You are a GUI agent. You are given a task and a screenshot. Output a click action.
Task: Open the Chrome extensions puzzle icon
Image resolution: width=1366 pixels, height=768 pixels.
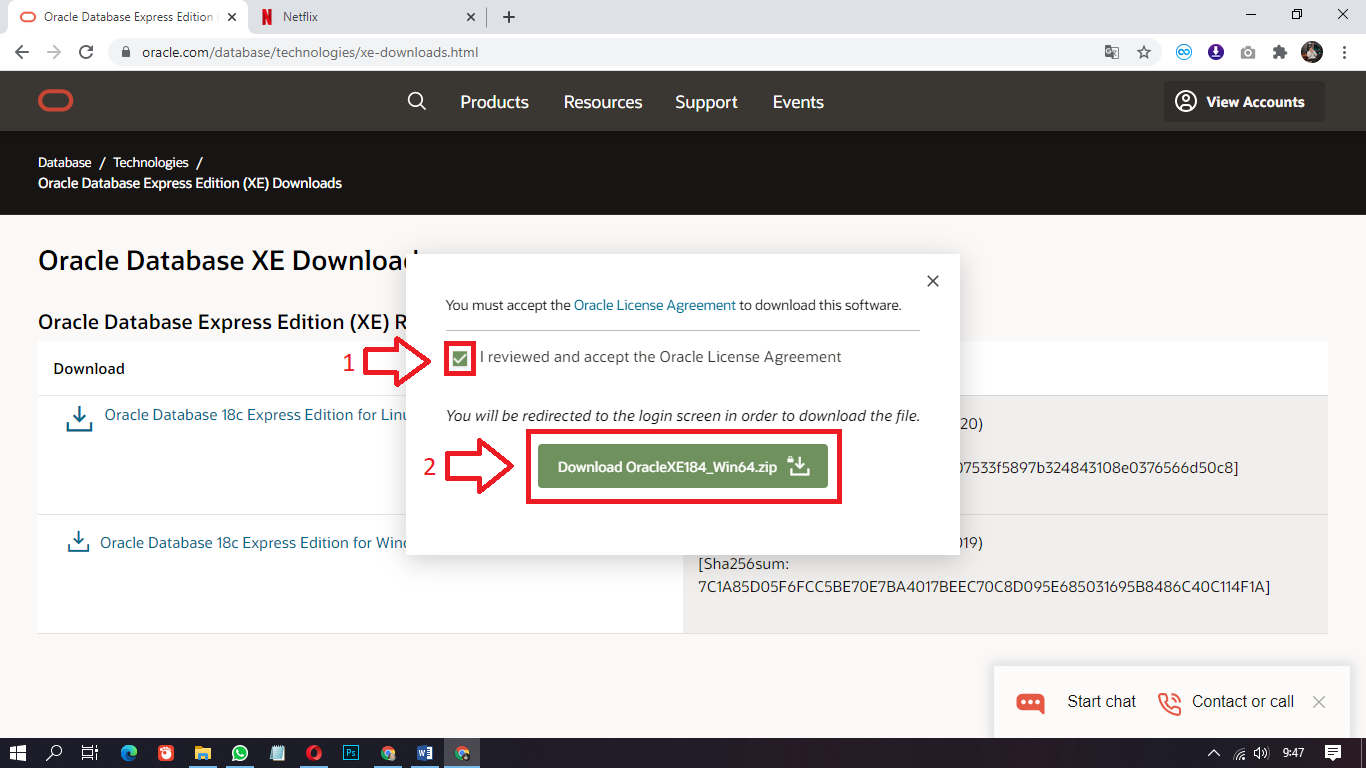pyautogui.click(x=1280, y=51)
